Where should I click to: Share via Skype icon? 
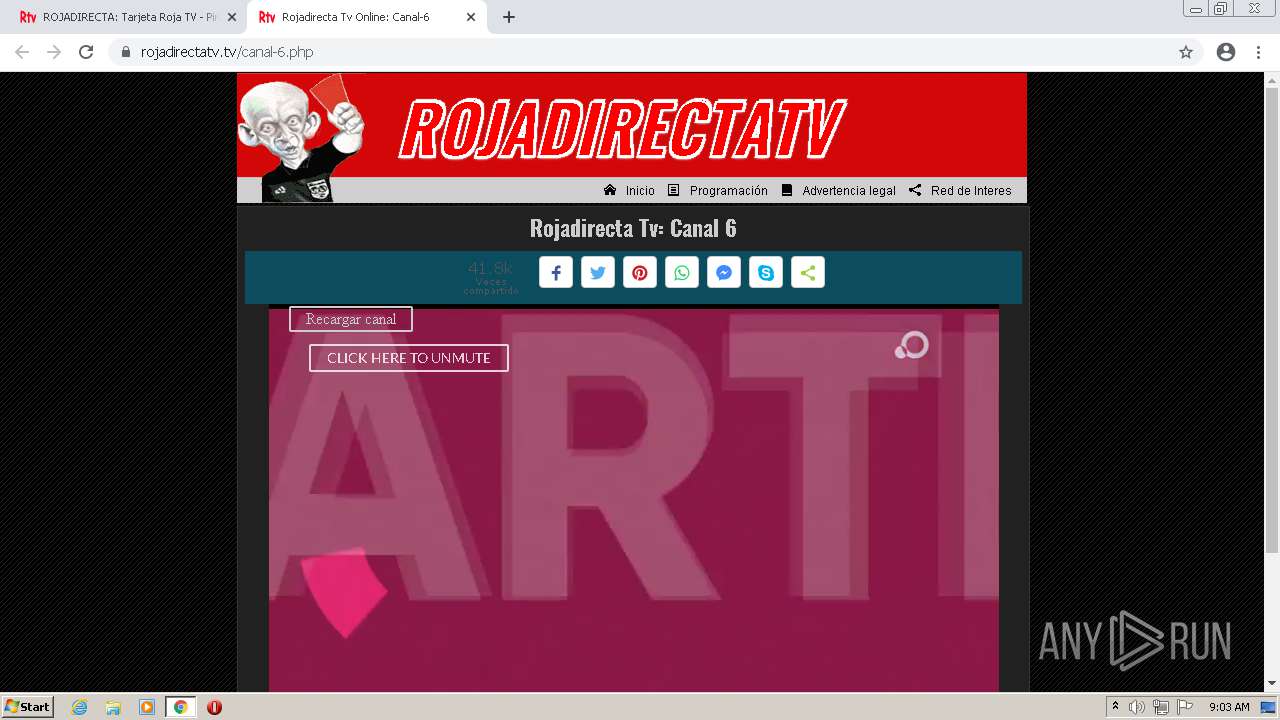point(766,273)
